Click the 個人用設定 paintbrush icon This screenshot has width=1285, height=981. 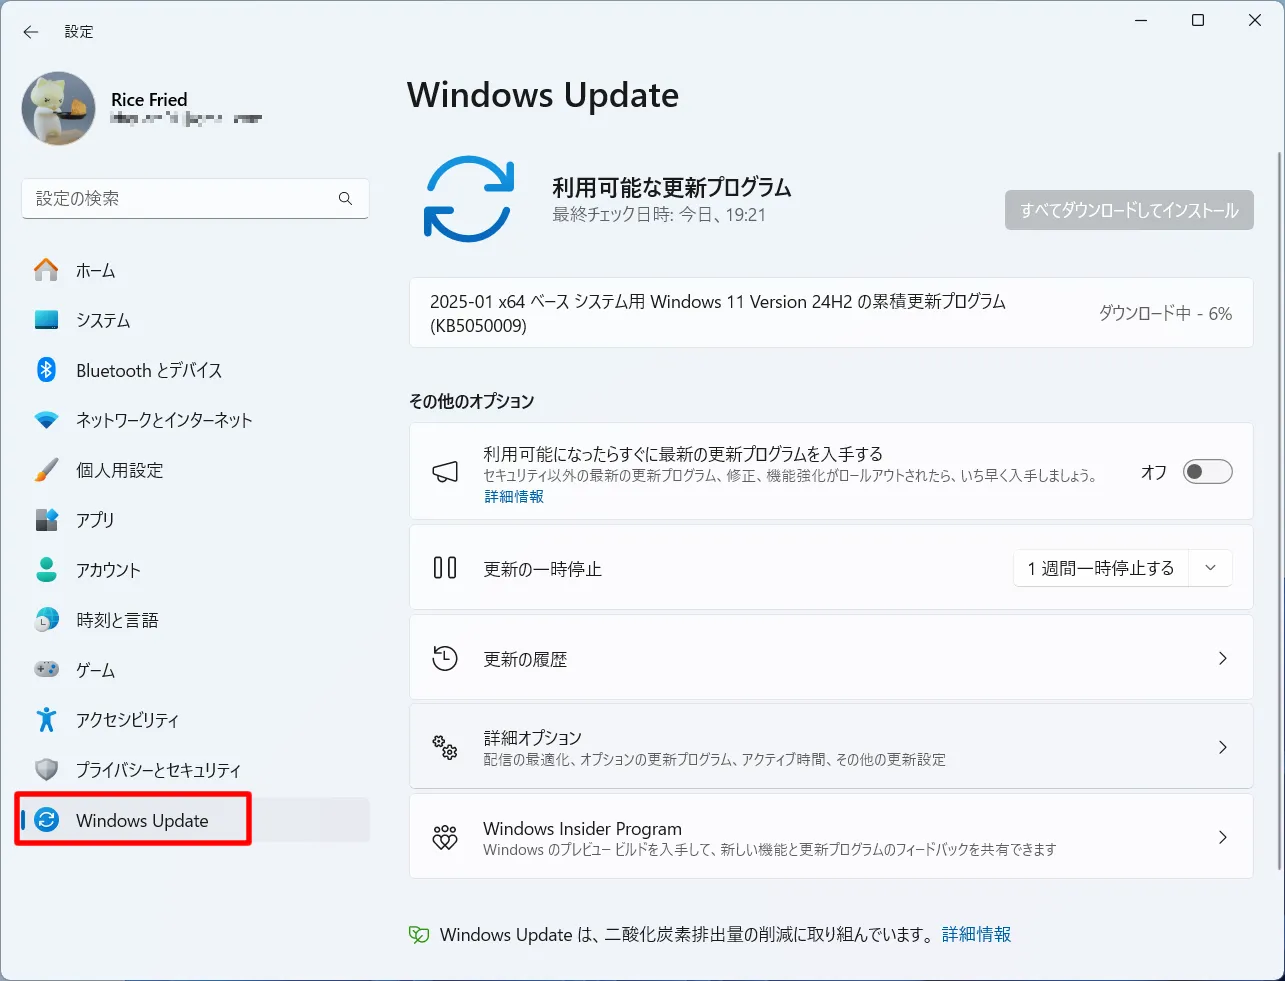click(x=46, y=470)
